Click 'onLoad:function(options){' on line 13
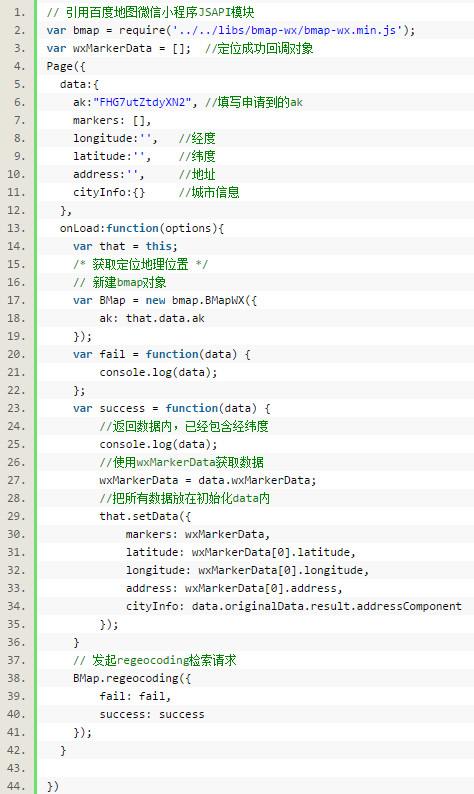Image resolution: width=474 pixels, height=794 pixels. 142,228
